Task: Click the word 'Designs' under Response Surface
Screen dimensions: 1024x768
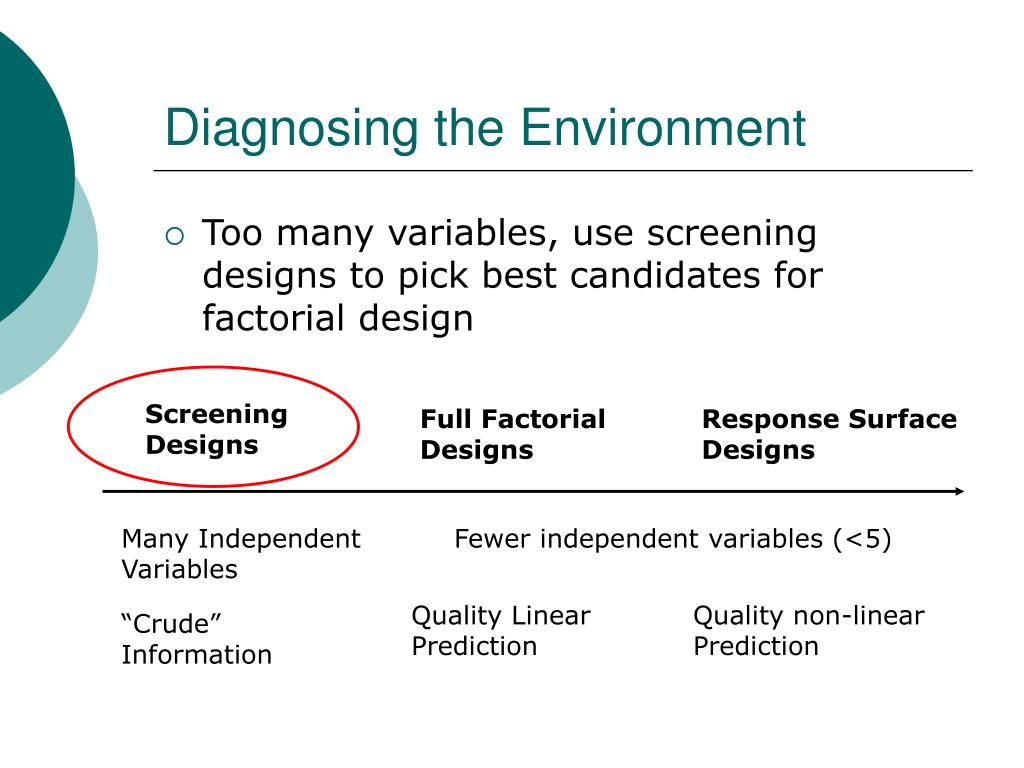Action: (758, 450)
